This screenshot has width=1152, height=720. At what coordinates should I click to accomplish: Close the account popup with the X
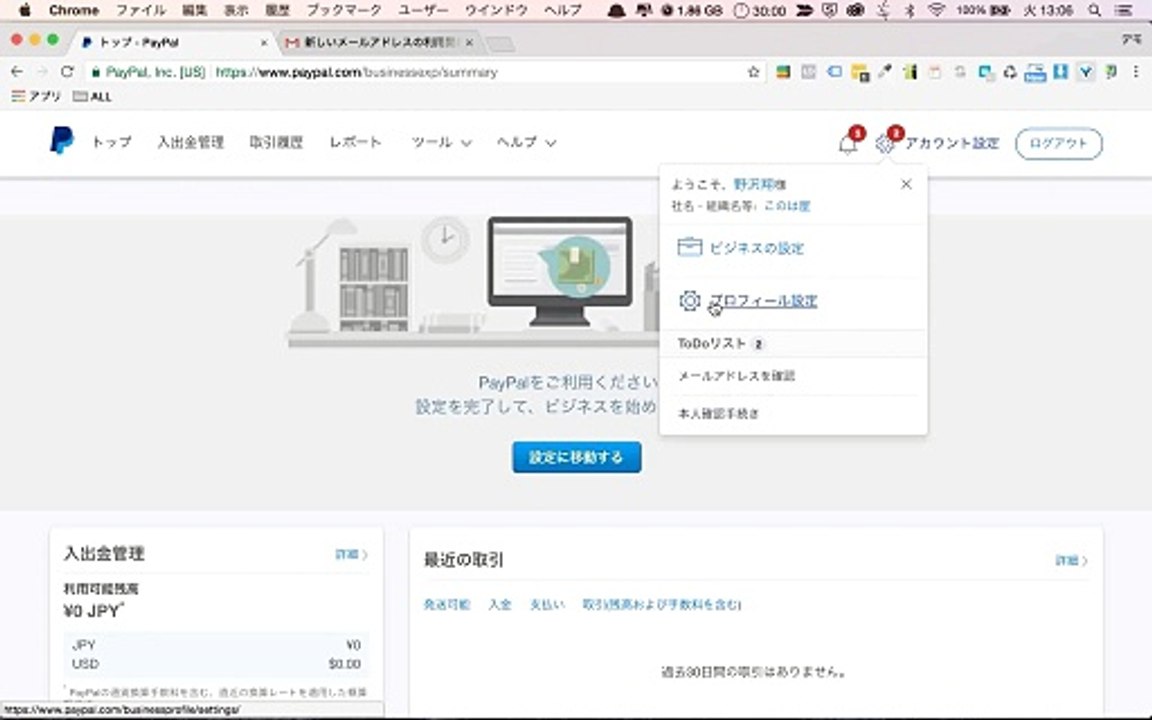906,184
